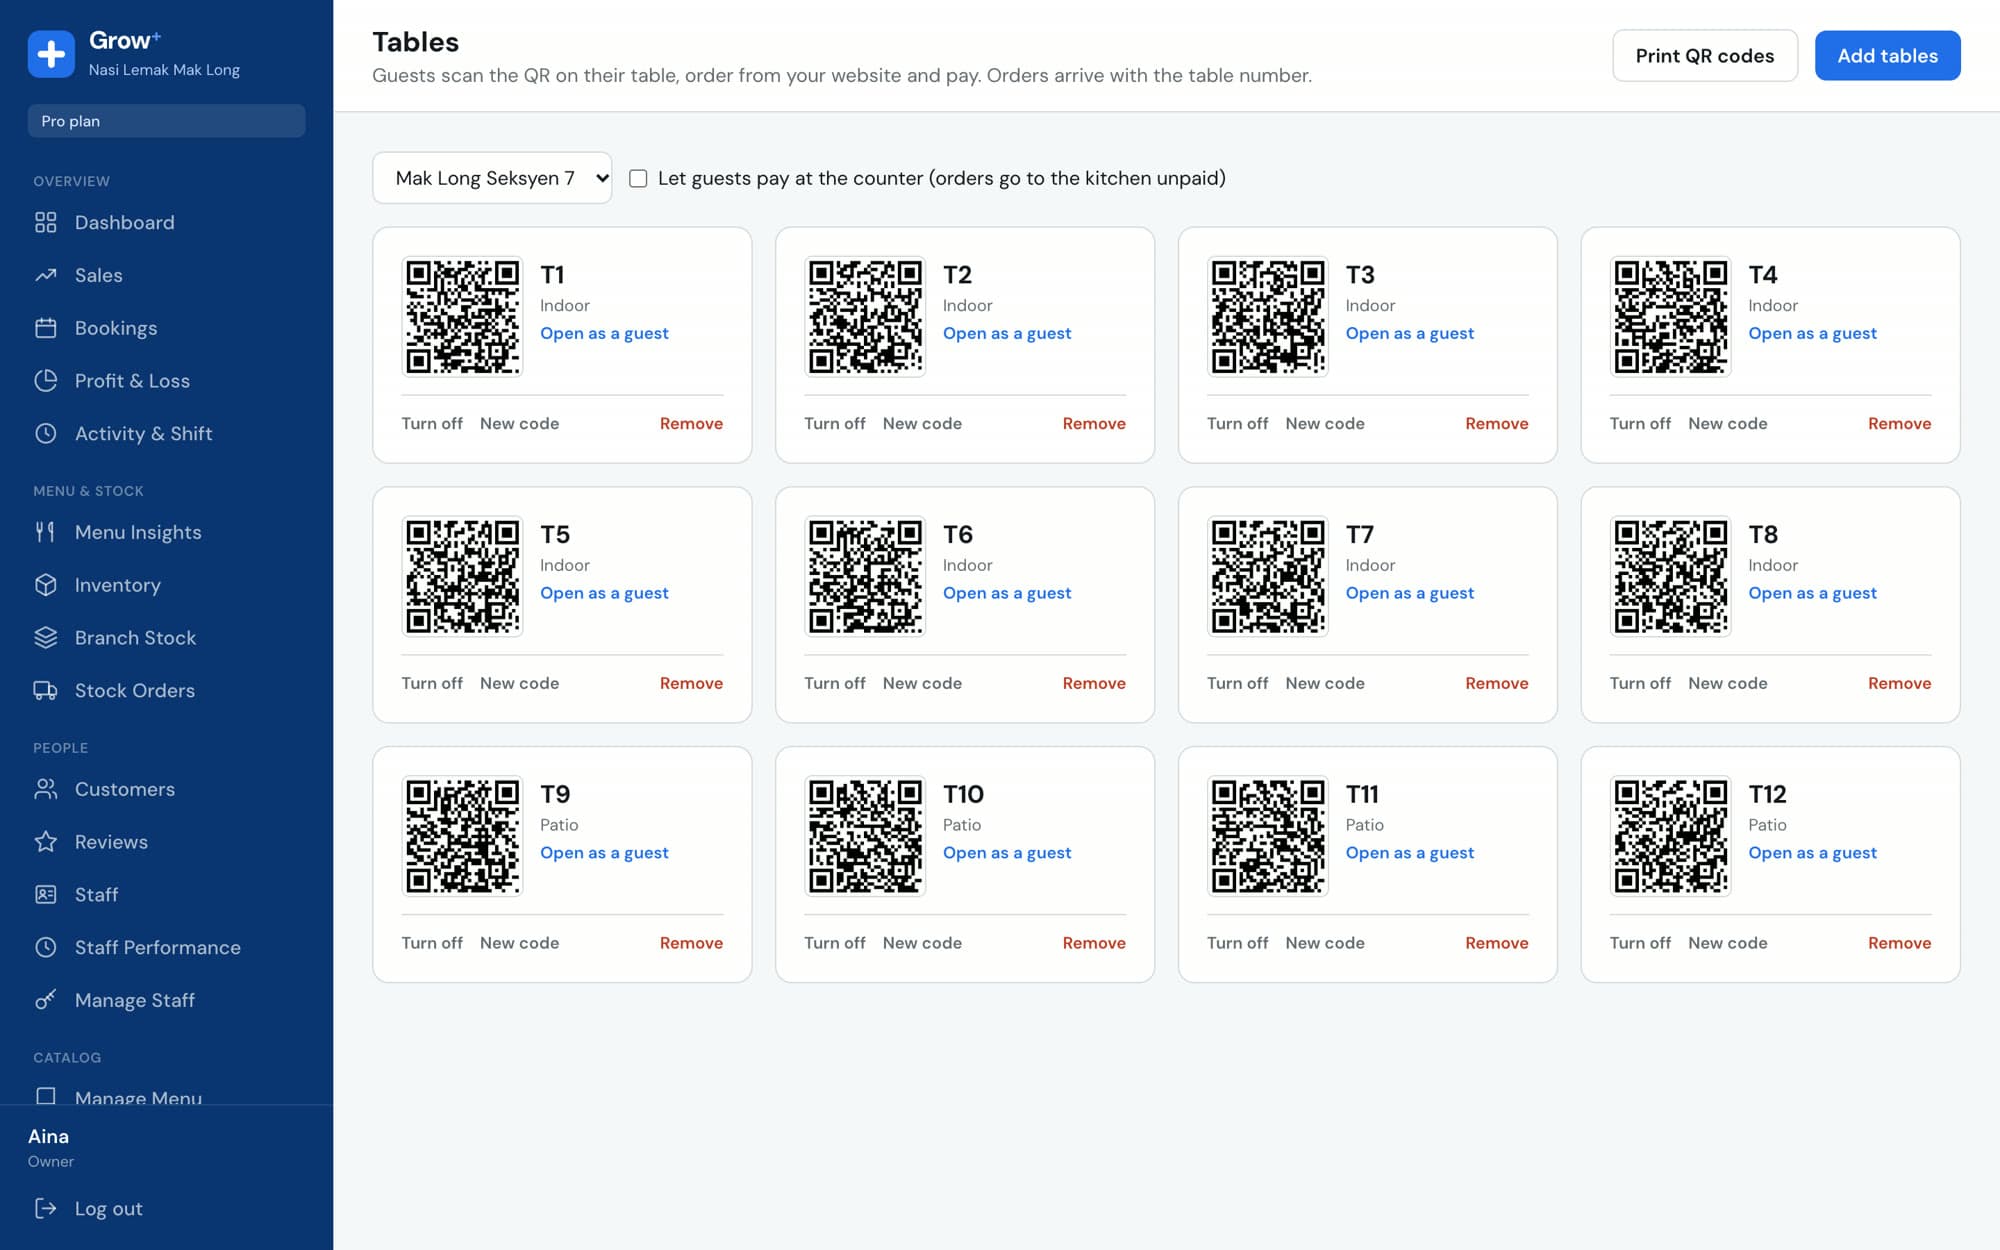Click the T8 QR code image
2000x1250 pixels.
point(1670,576)
